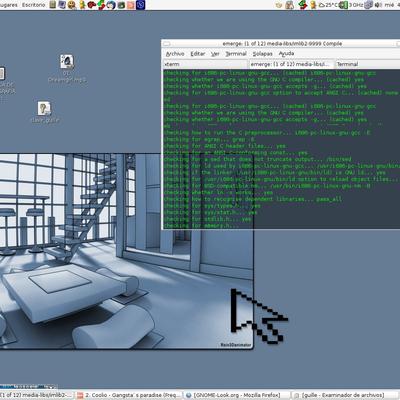Launch the first panel icon after Escritorio
400x400 pixels.
coord(53,5)
